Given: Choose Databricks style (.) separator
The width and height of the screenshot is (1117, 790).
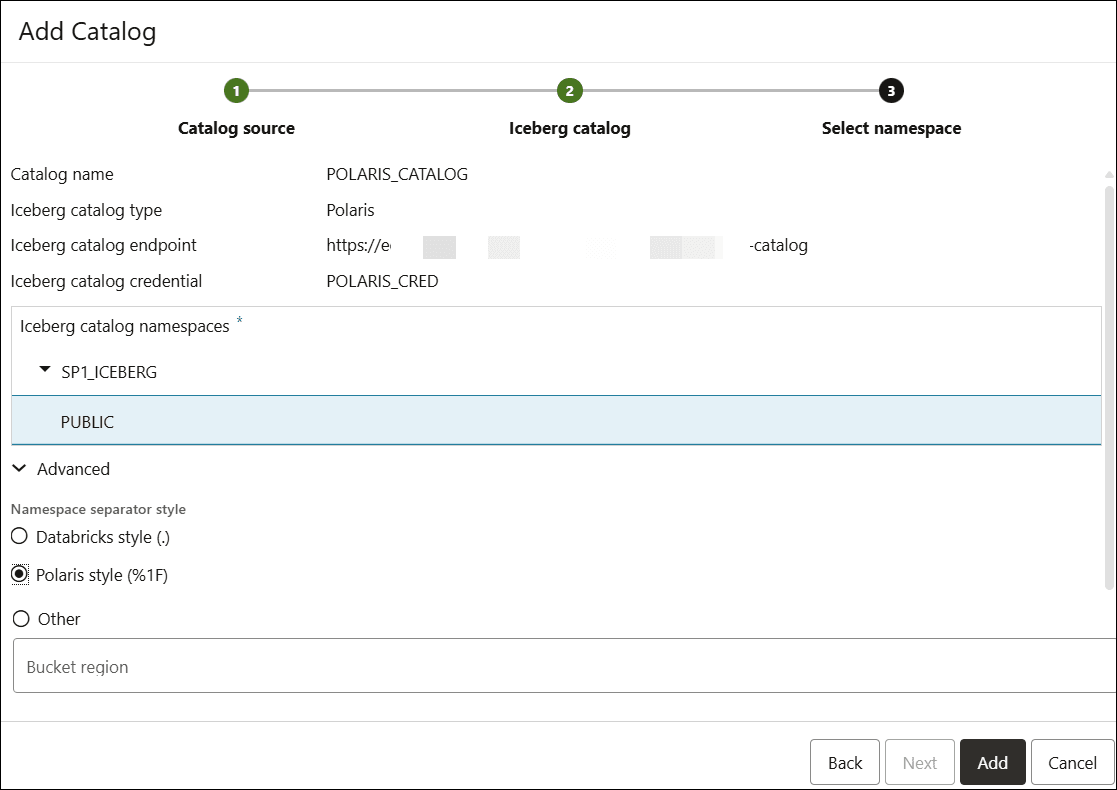Looking at the screenshot, I should pyautogui.click(x=20, y=536).
